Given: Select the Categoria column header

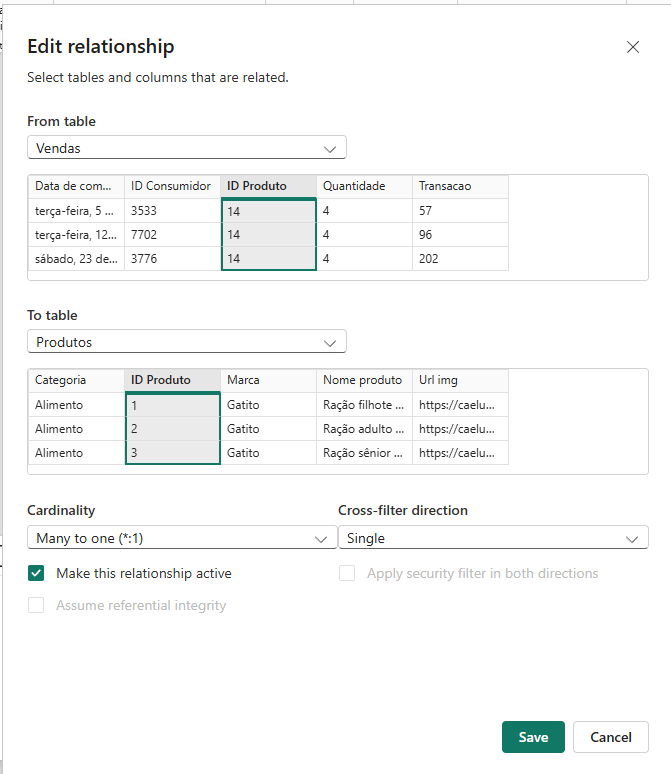Looking at the screenshot, I should [x=77, y=380].
